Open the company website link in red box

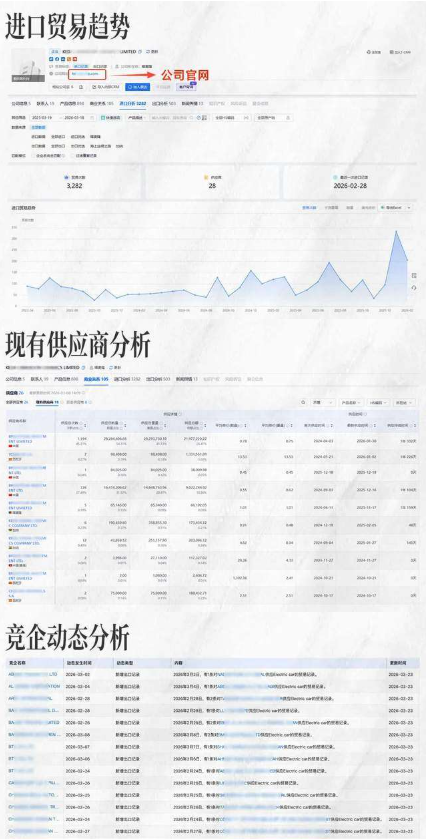[x=86, y=74]
